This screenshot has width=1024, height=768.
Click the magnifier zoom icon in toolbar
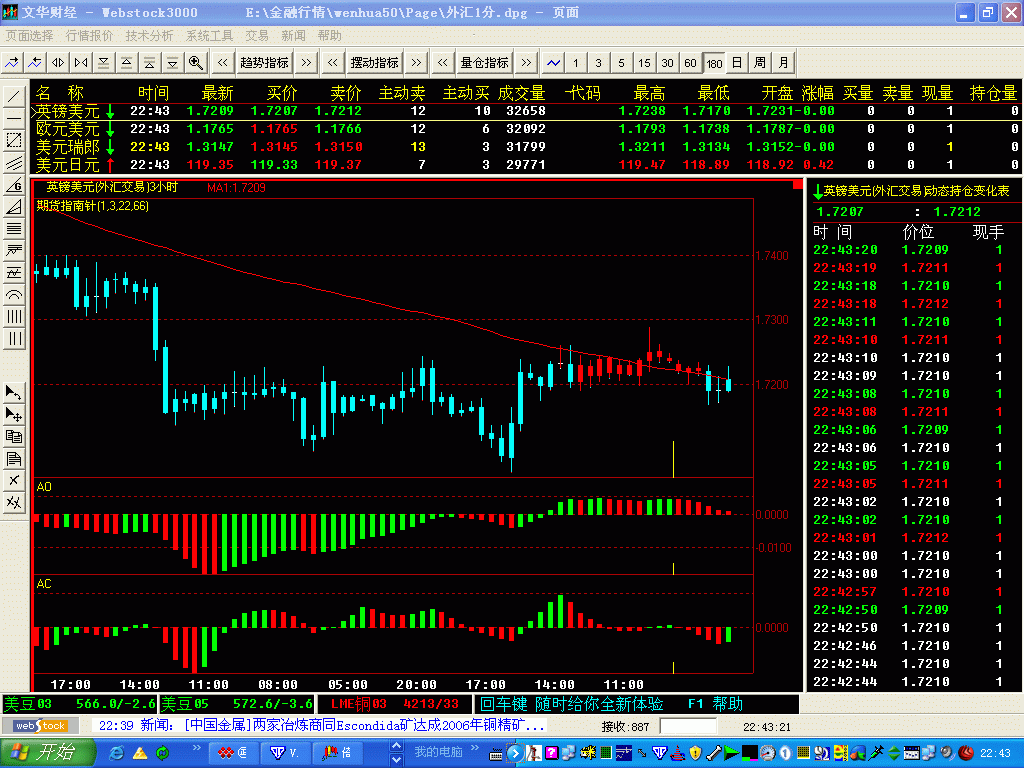click(x=195, y=62)
